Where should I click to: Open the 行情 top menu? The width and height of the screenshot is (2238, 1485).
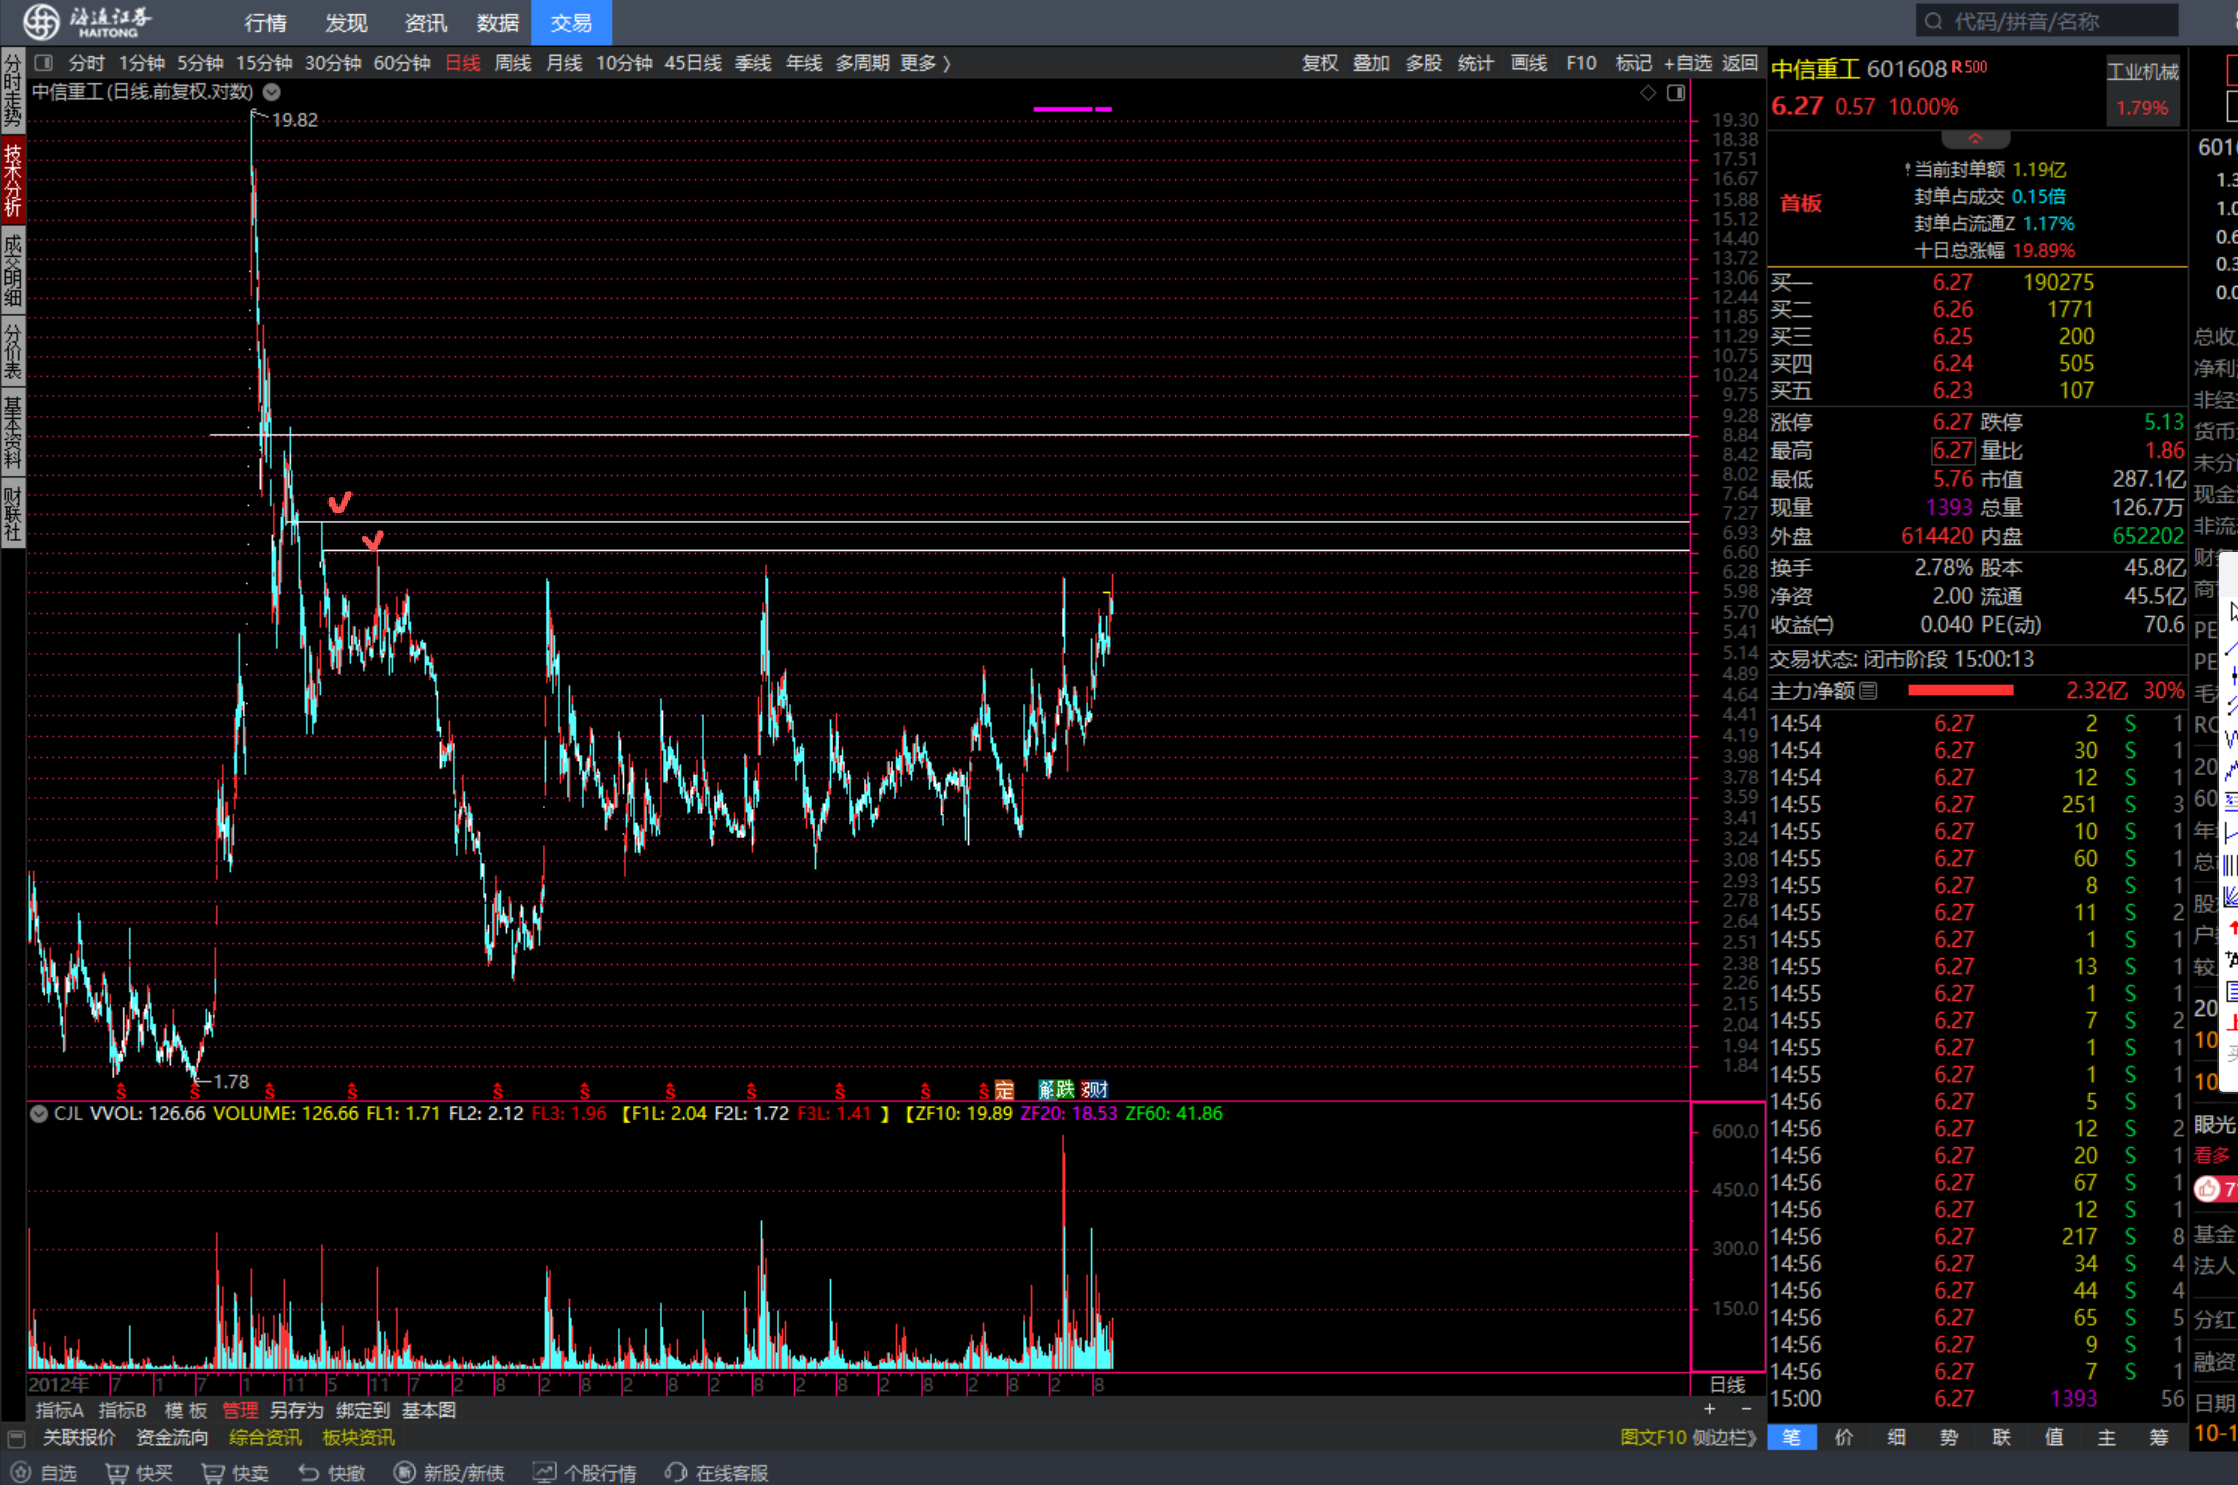pos(265,22)
